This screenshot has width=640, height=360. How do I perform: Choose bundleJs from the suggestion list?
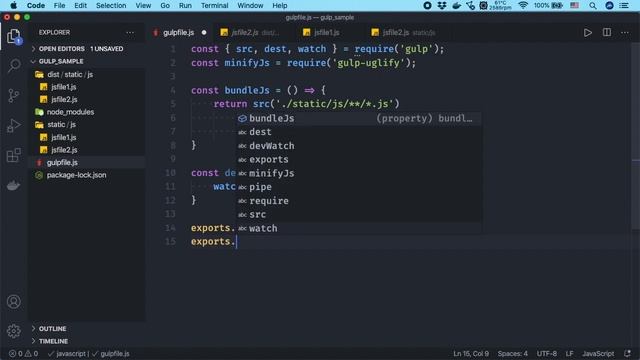[x=359, y=118]
